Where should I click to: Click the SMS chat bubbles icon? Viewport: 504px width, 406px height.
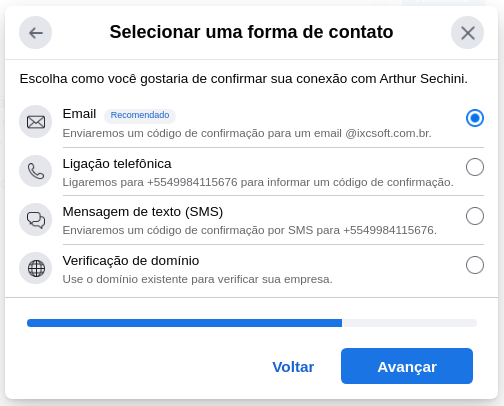tap(36, 220)
